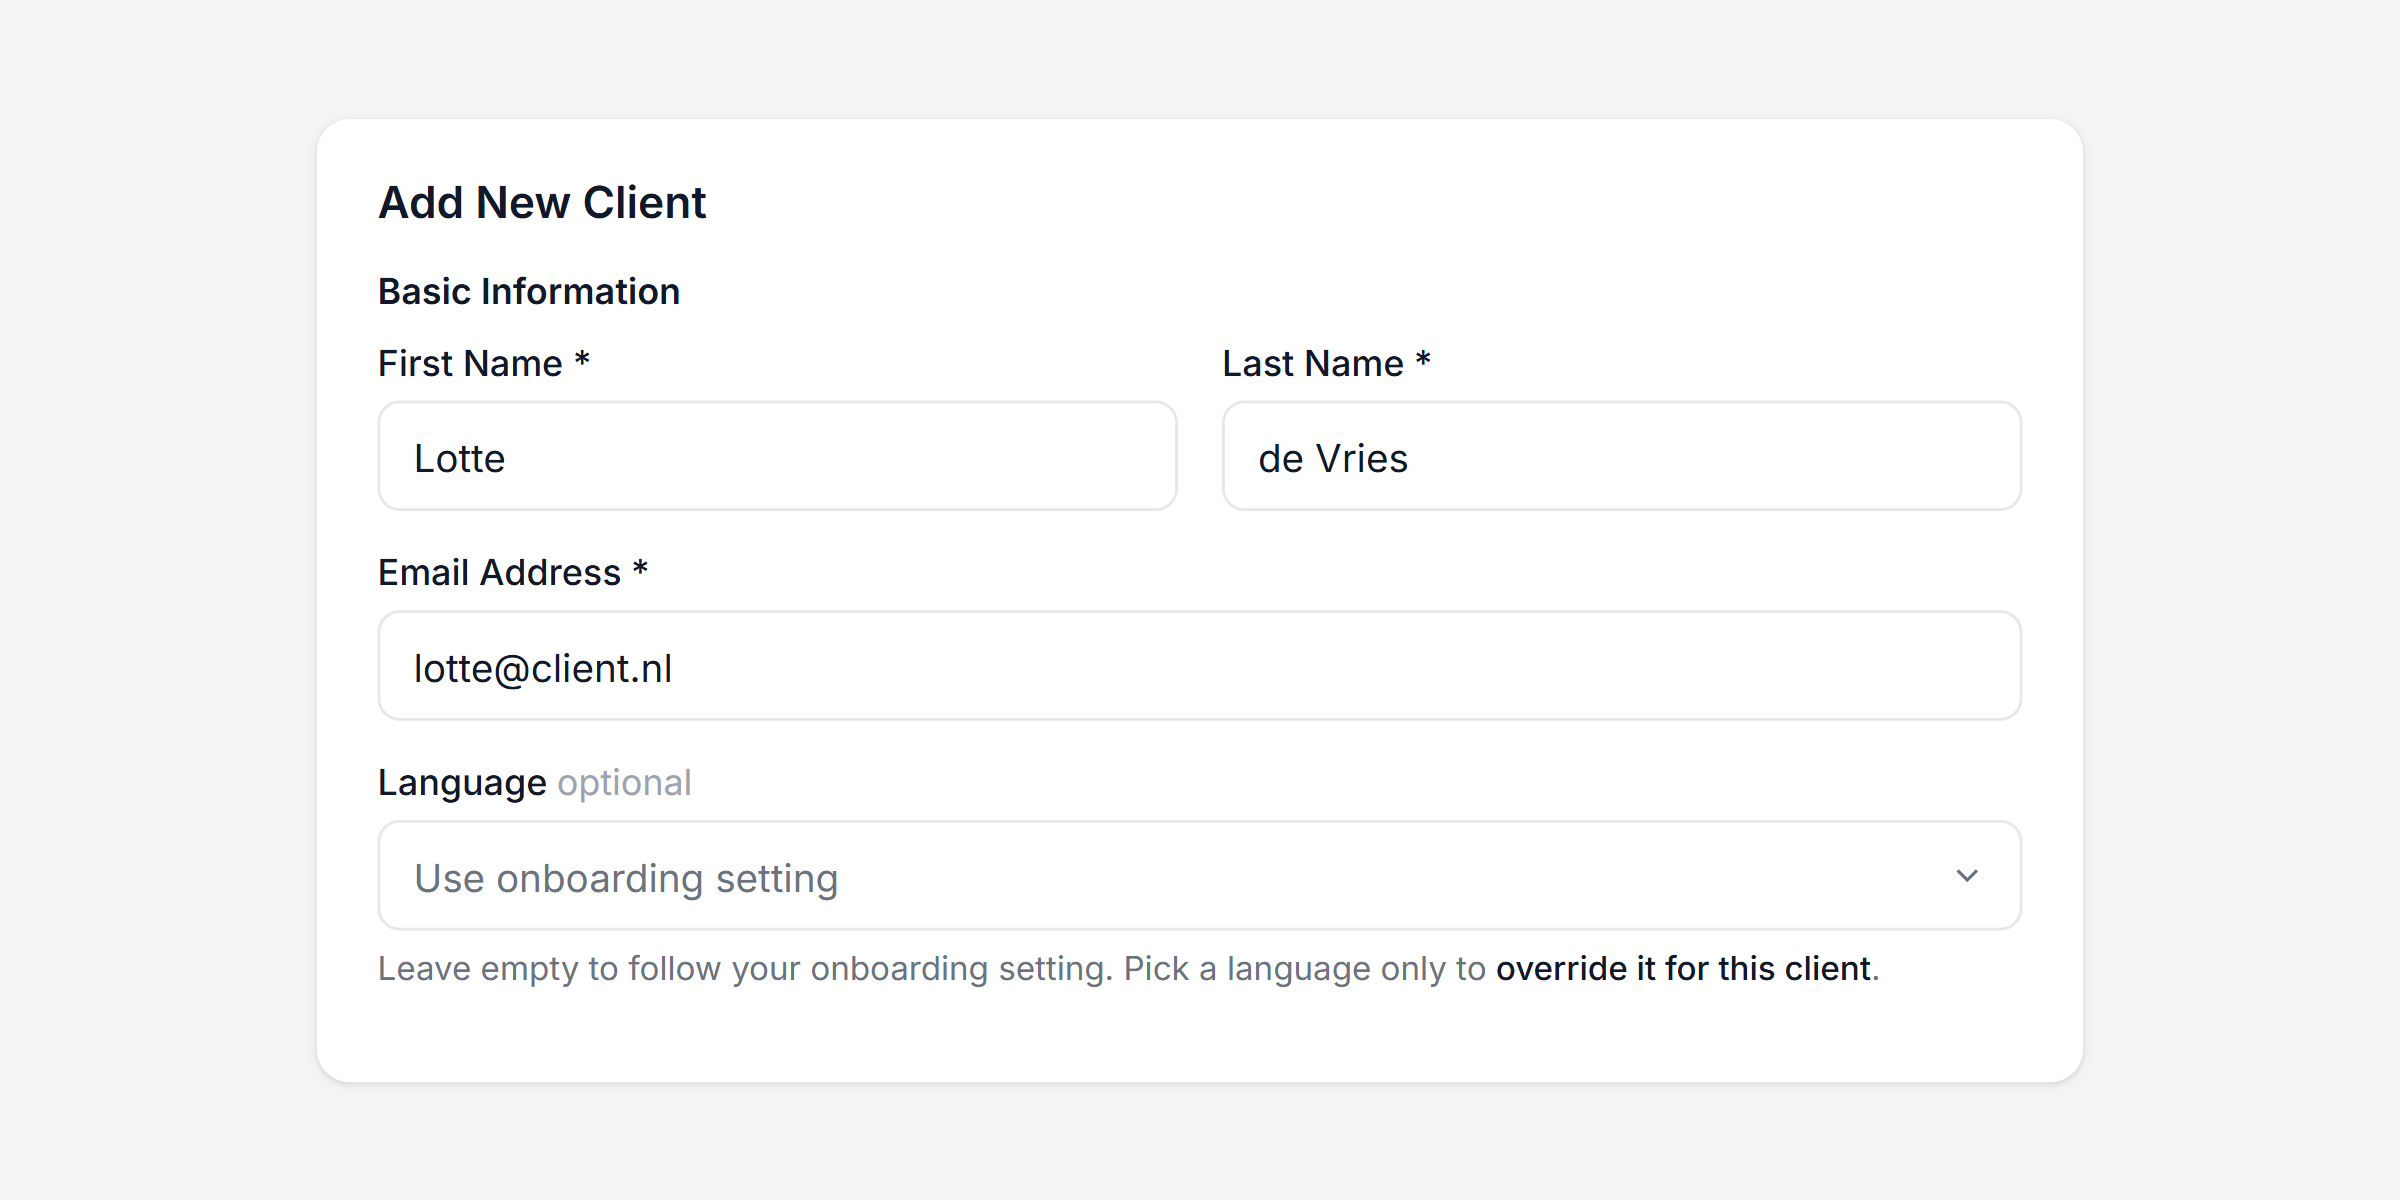
Task: Click the Language optional label
Action: (x=535, y=783)
